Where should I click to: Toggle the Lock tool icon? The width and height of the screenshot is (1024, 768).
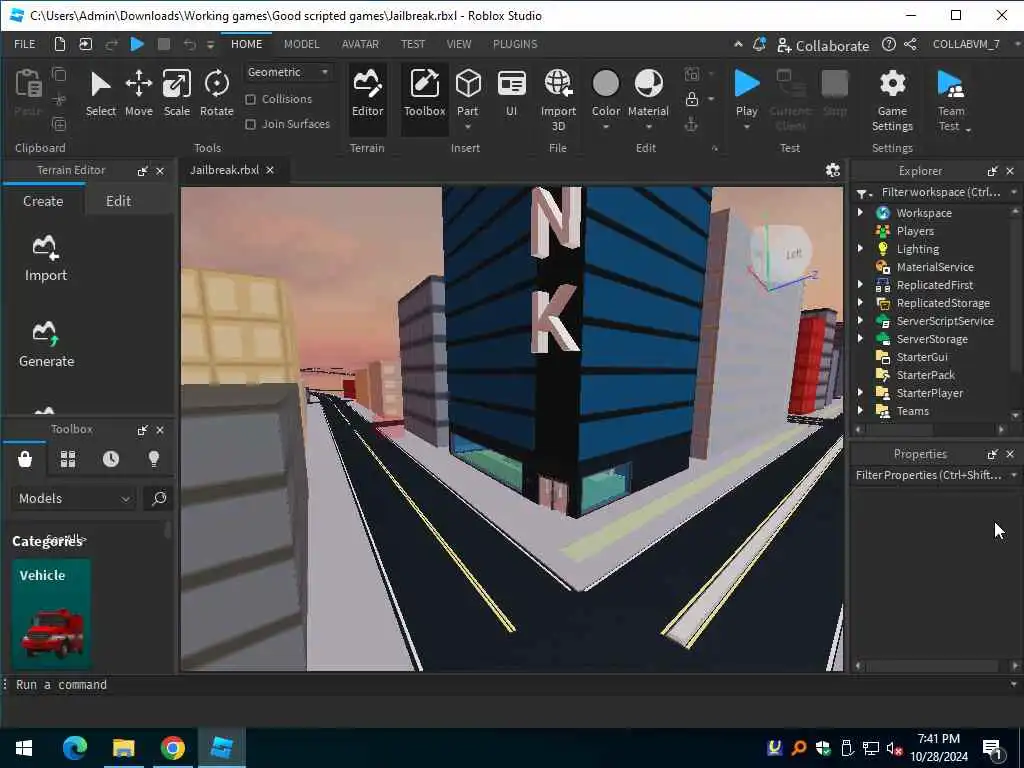point(692,99)
